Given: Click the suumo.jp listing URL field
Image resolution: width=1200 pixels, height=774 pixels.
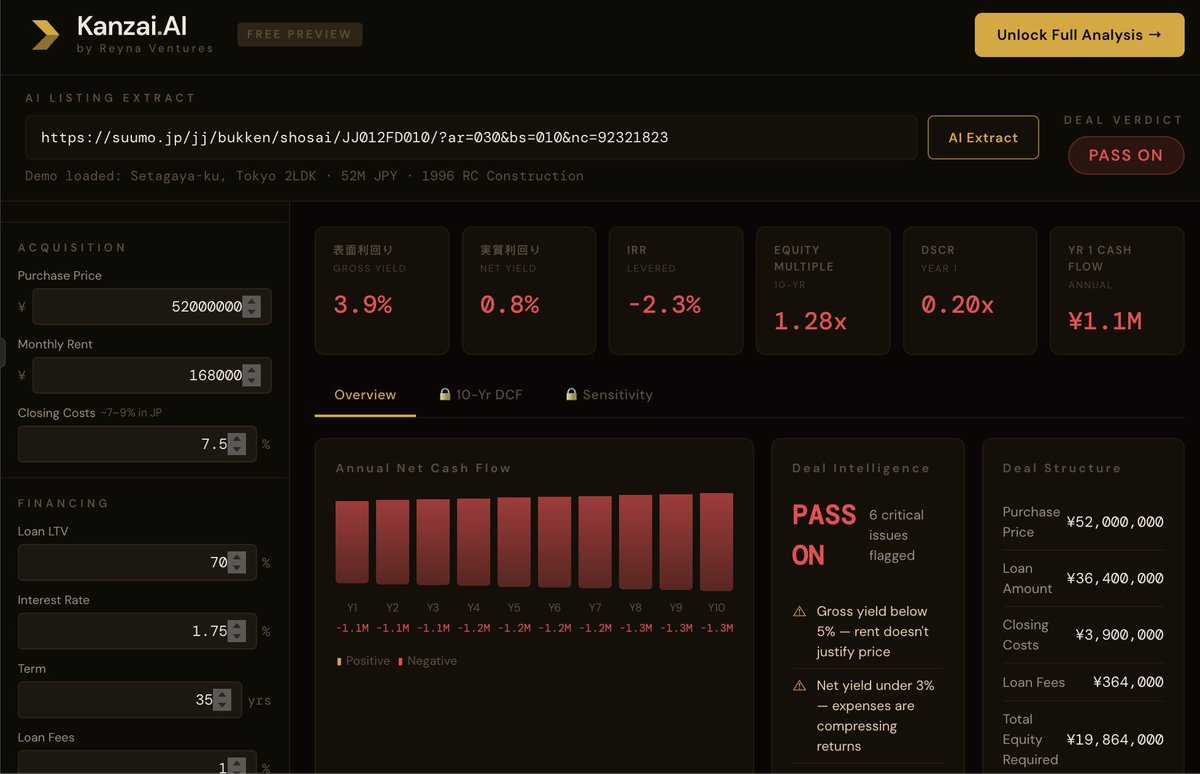Looking at the screenshot, I should pyautogui.click(x=471, y=137).
